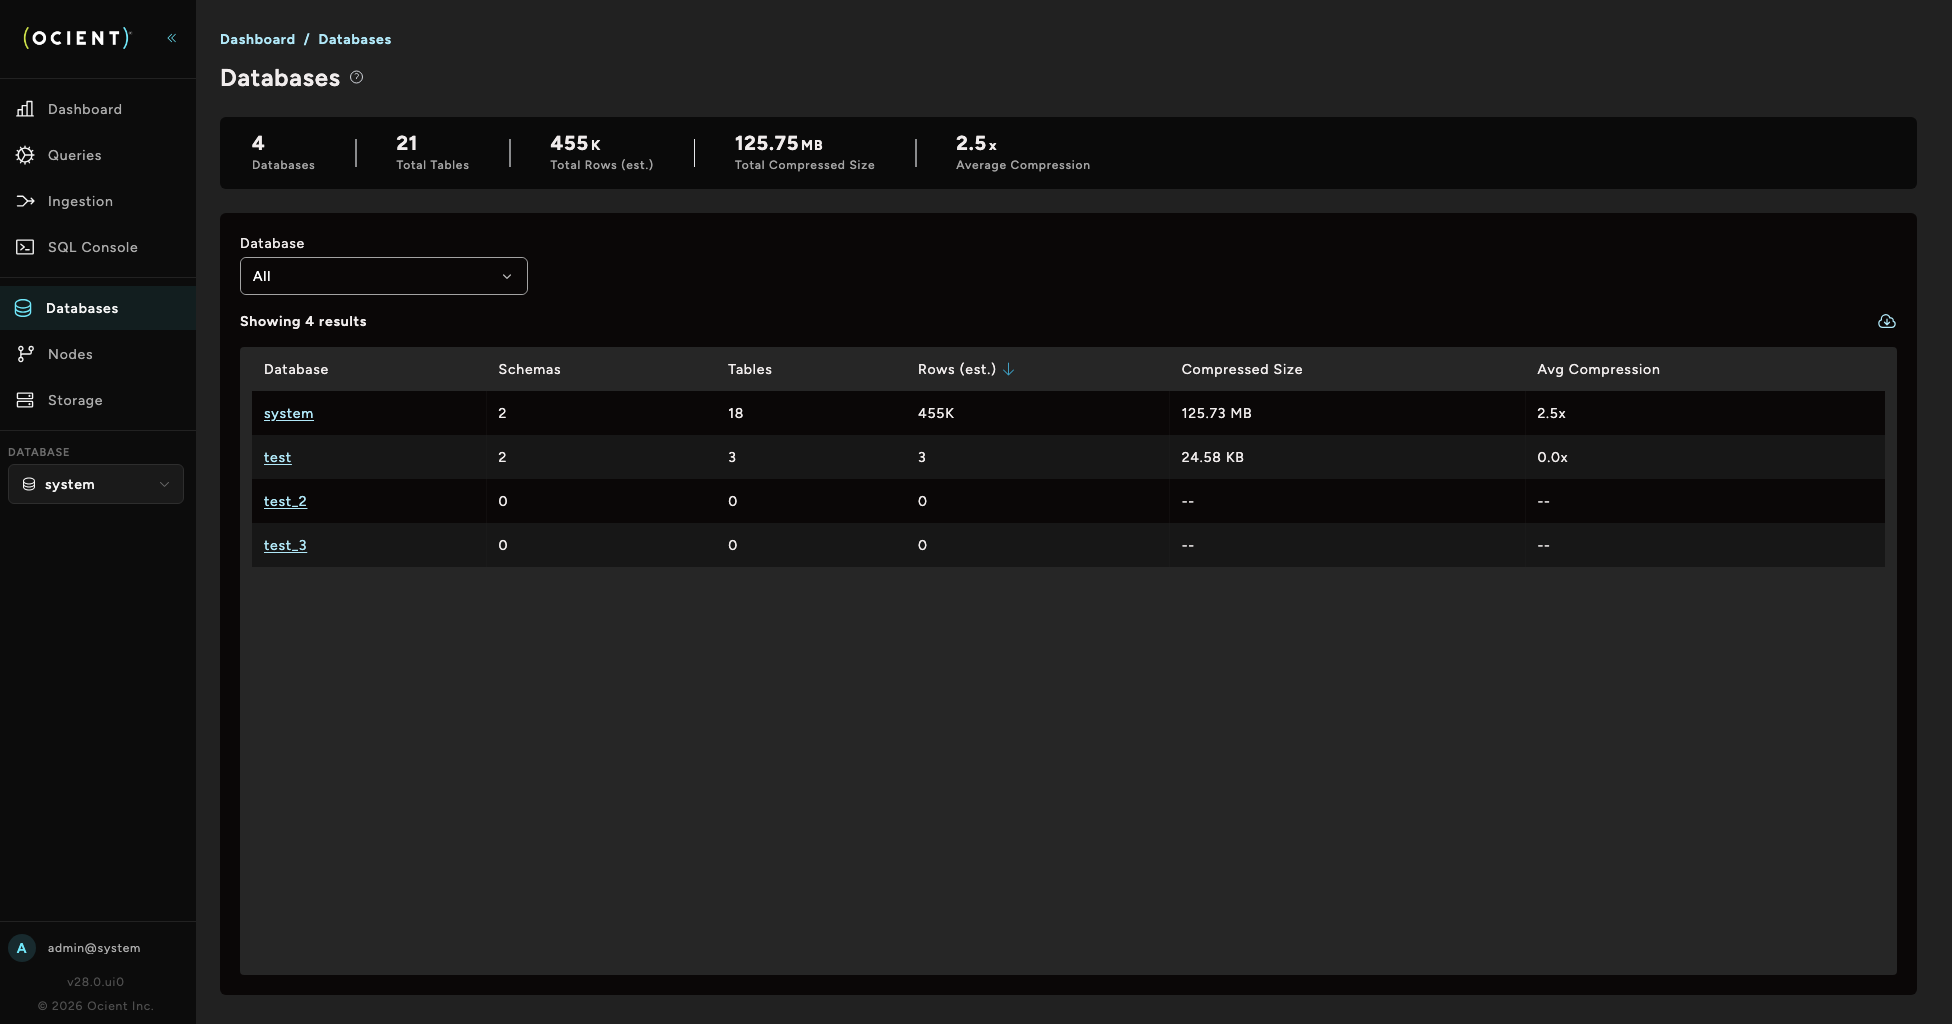Click the Queries gear icon

pyautogui.click(x=25, y=155)
